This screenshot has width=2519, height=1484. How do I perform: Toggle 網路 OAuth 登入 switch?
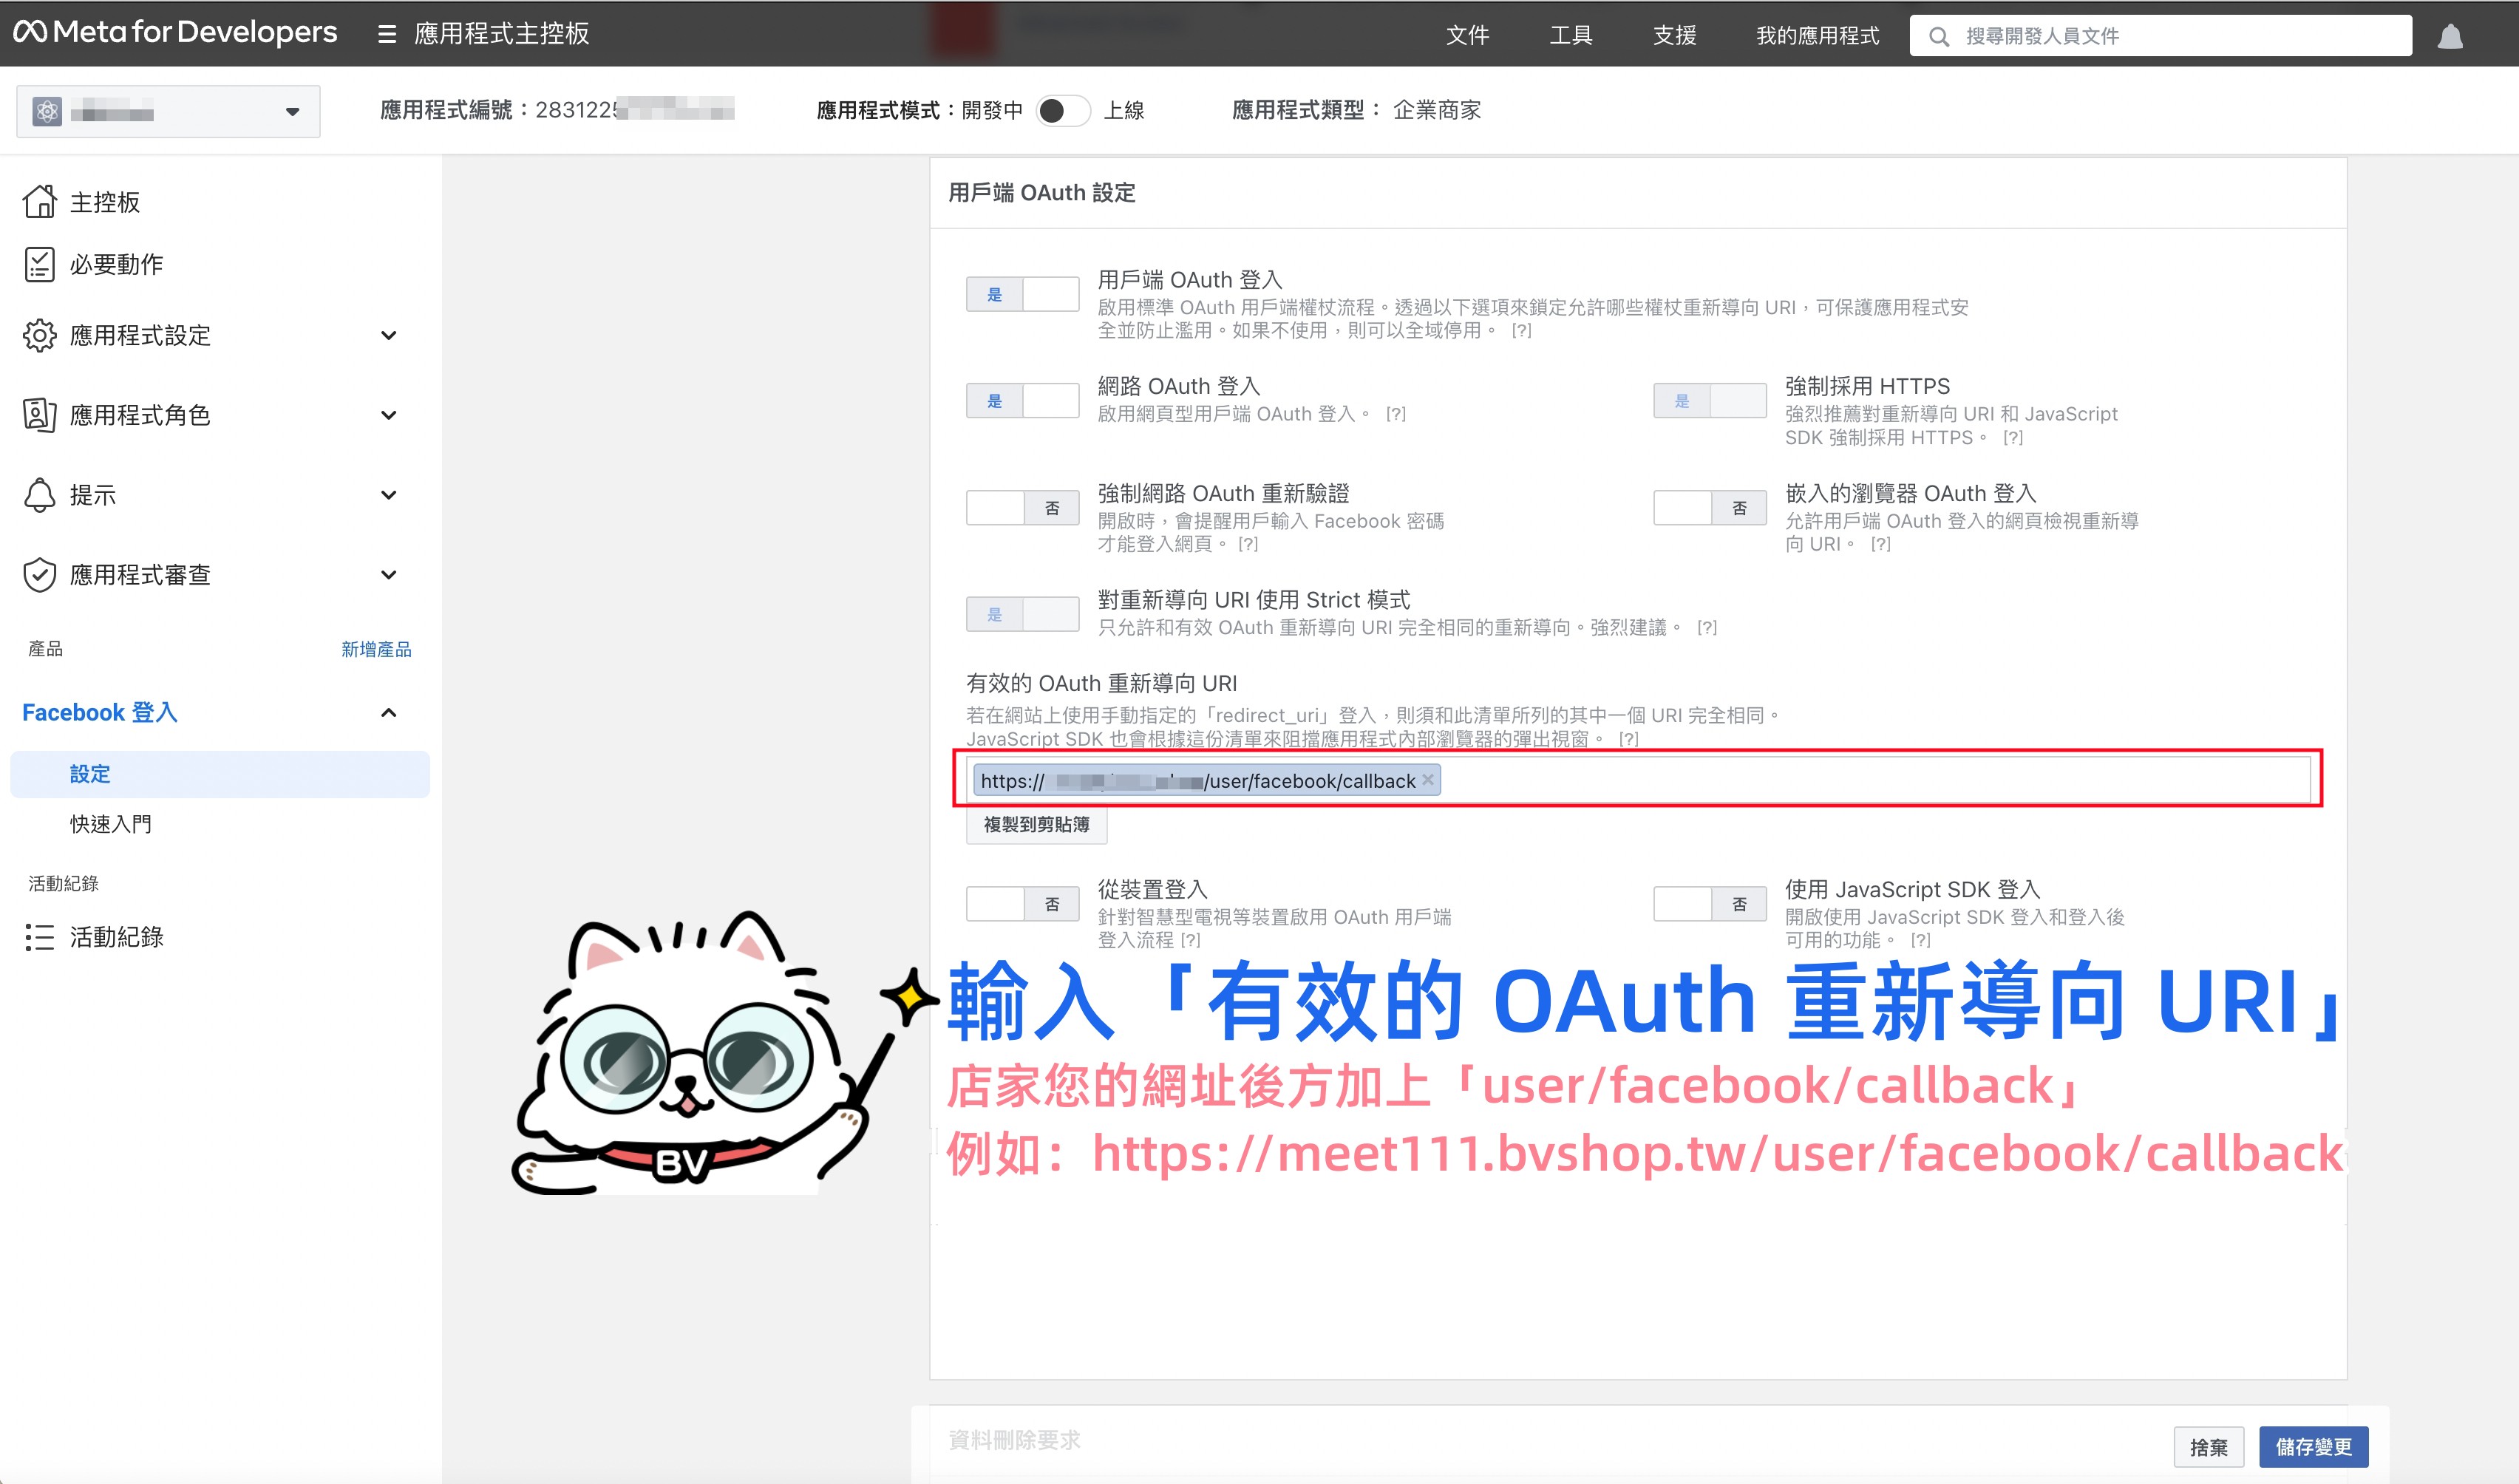(1022, 401)
